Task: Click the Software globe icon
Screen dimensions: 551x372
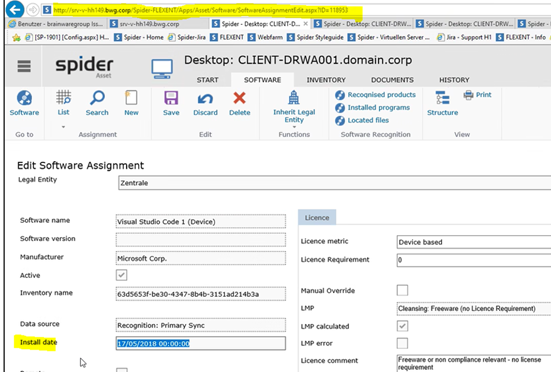Action: point(24,98)
